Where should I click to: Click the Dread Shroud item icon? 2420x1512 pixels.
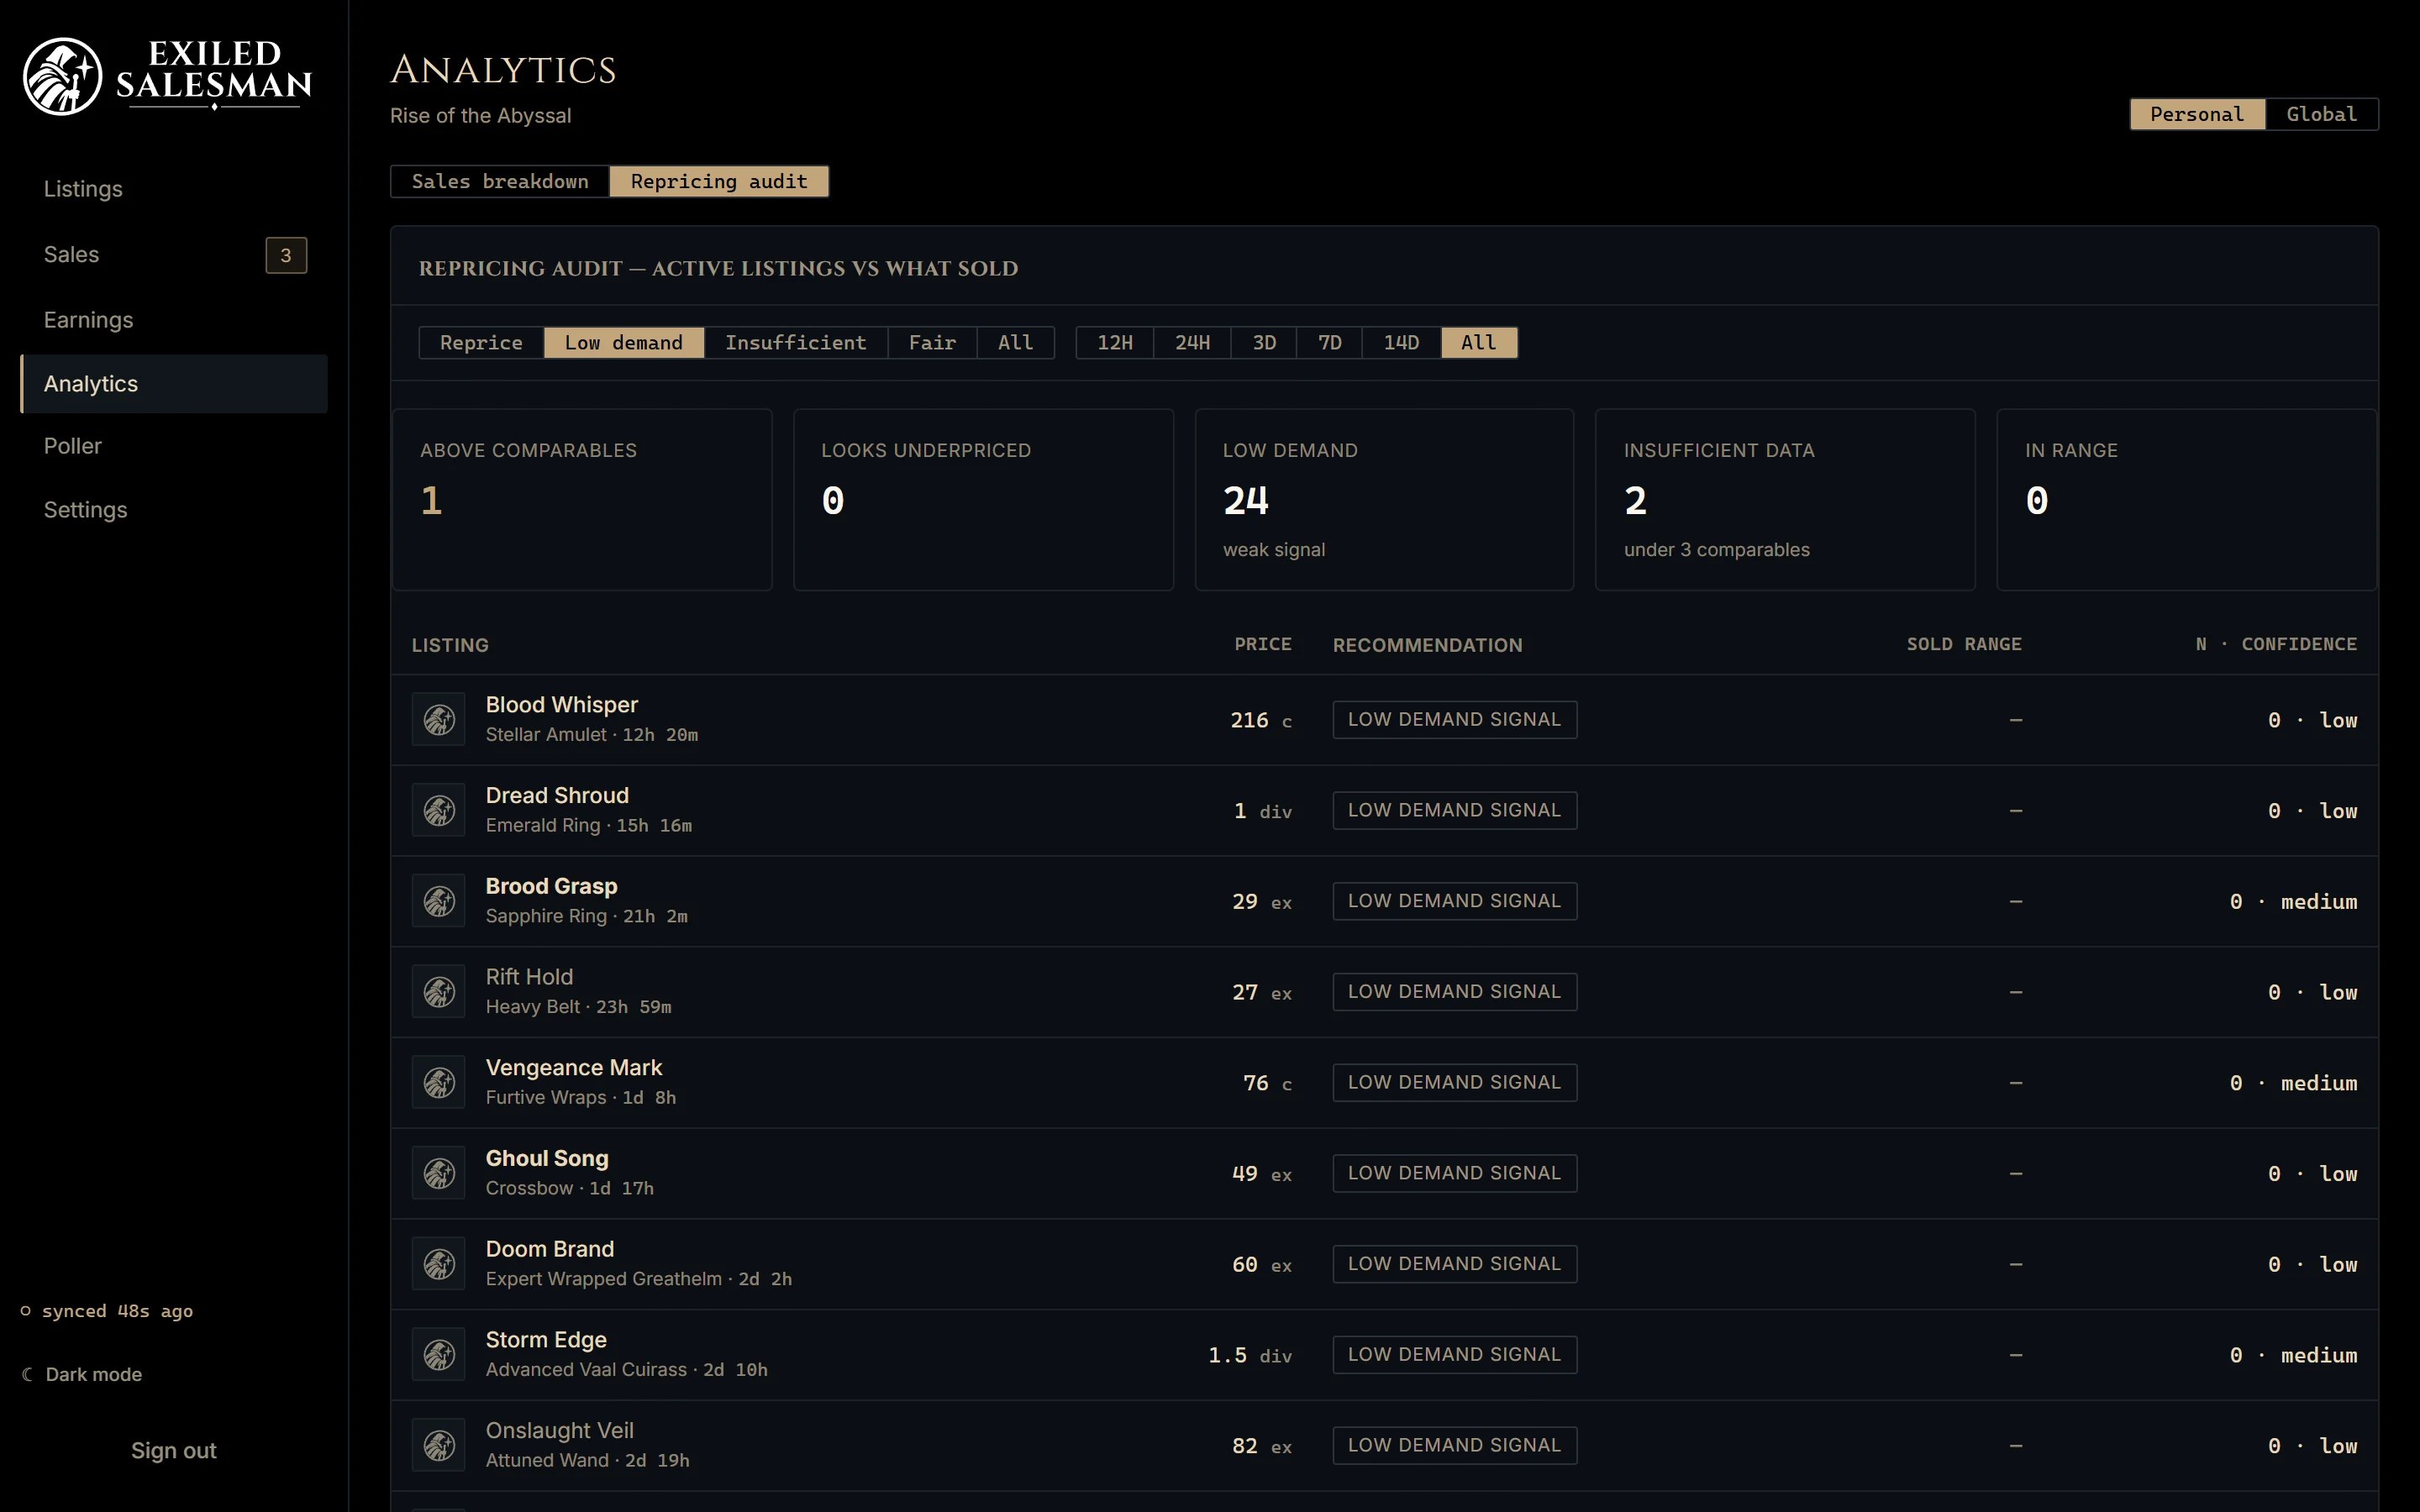click(x=439, y=810)
